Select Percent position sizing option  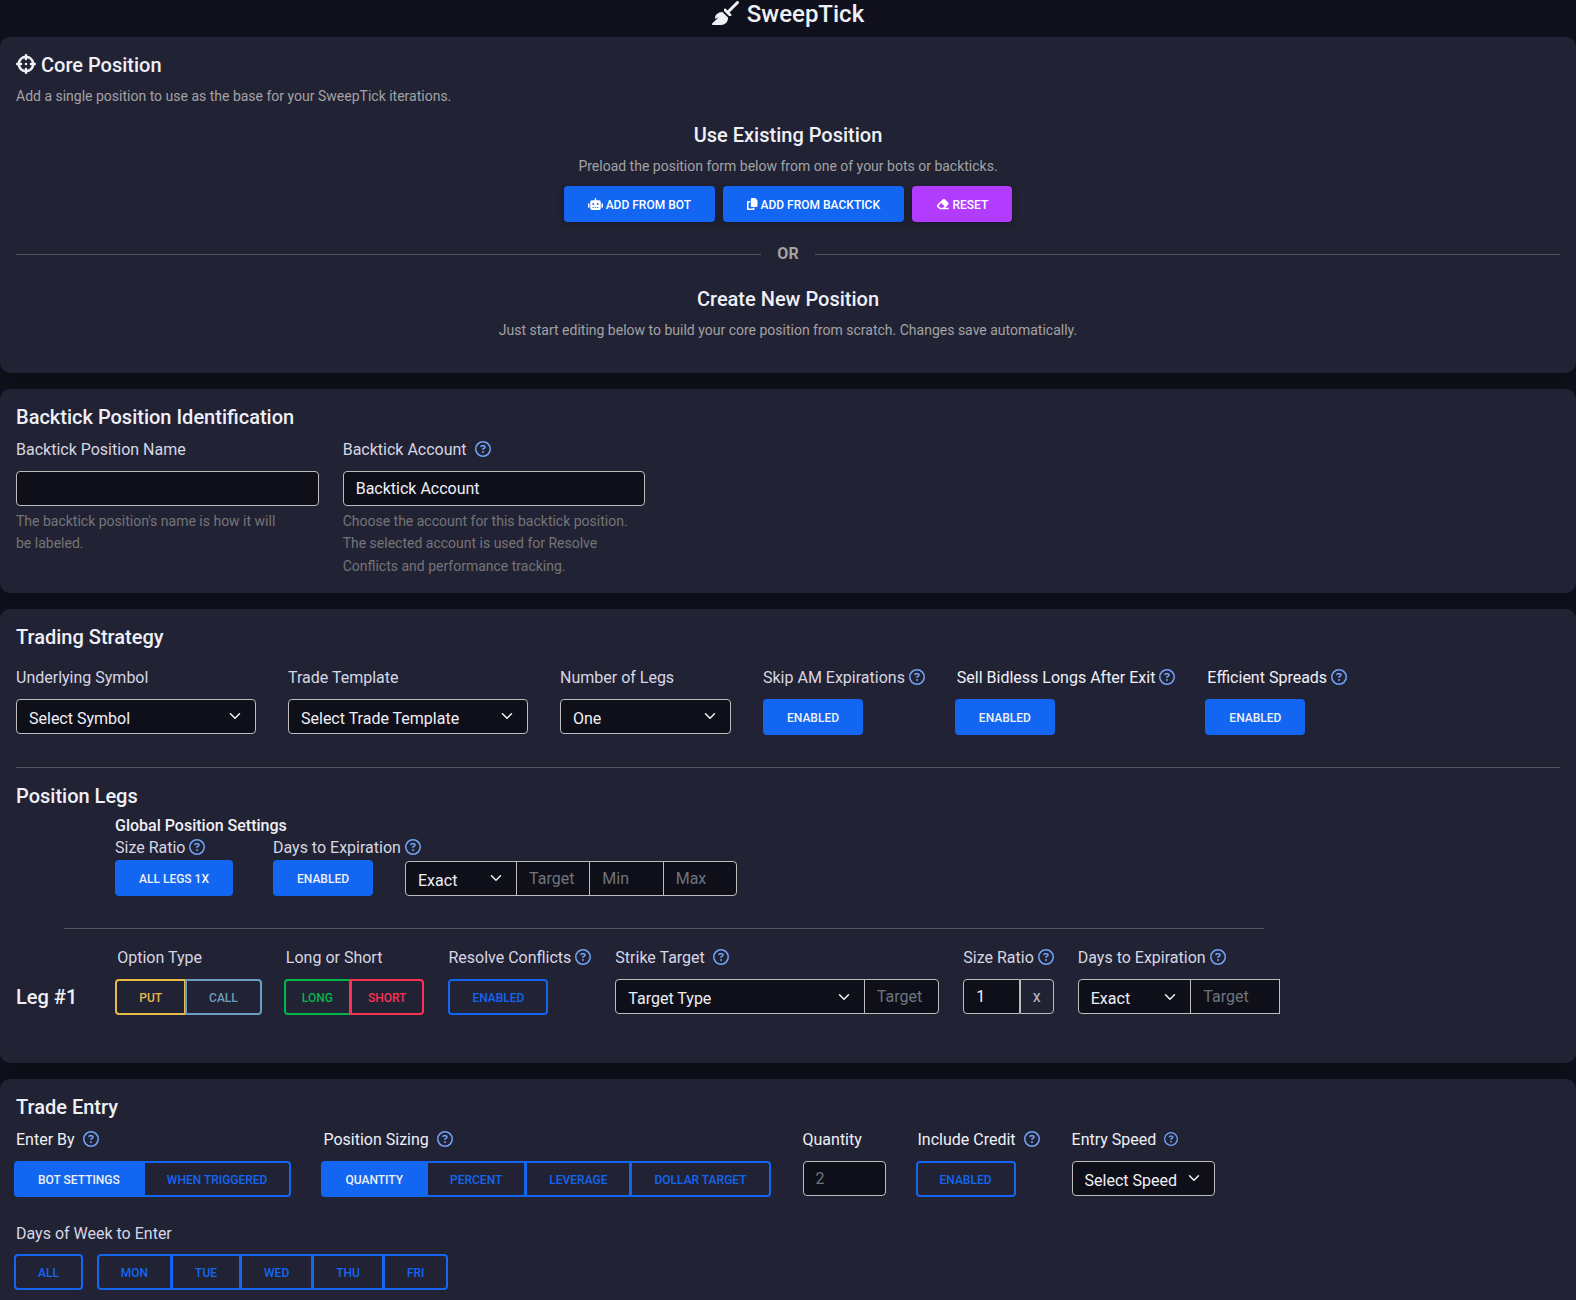(476, 1179)
